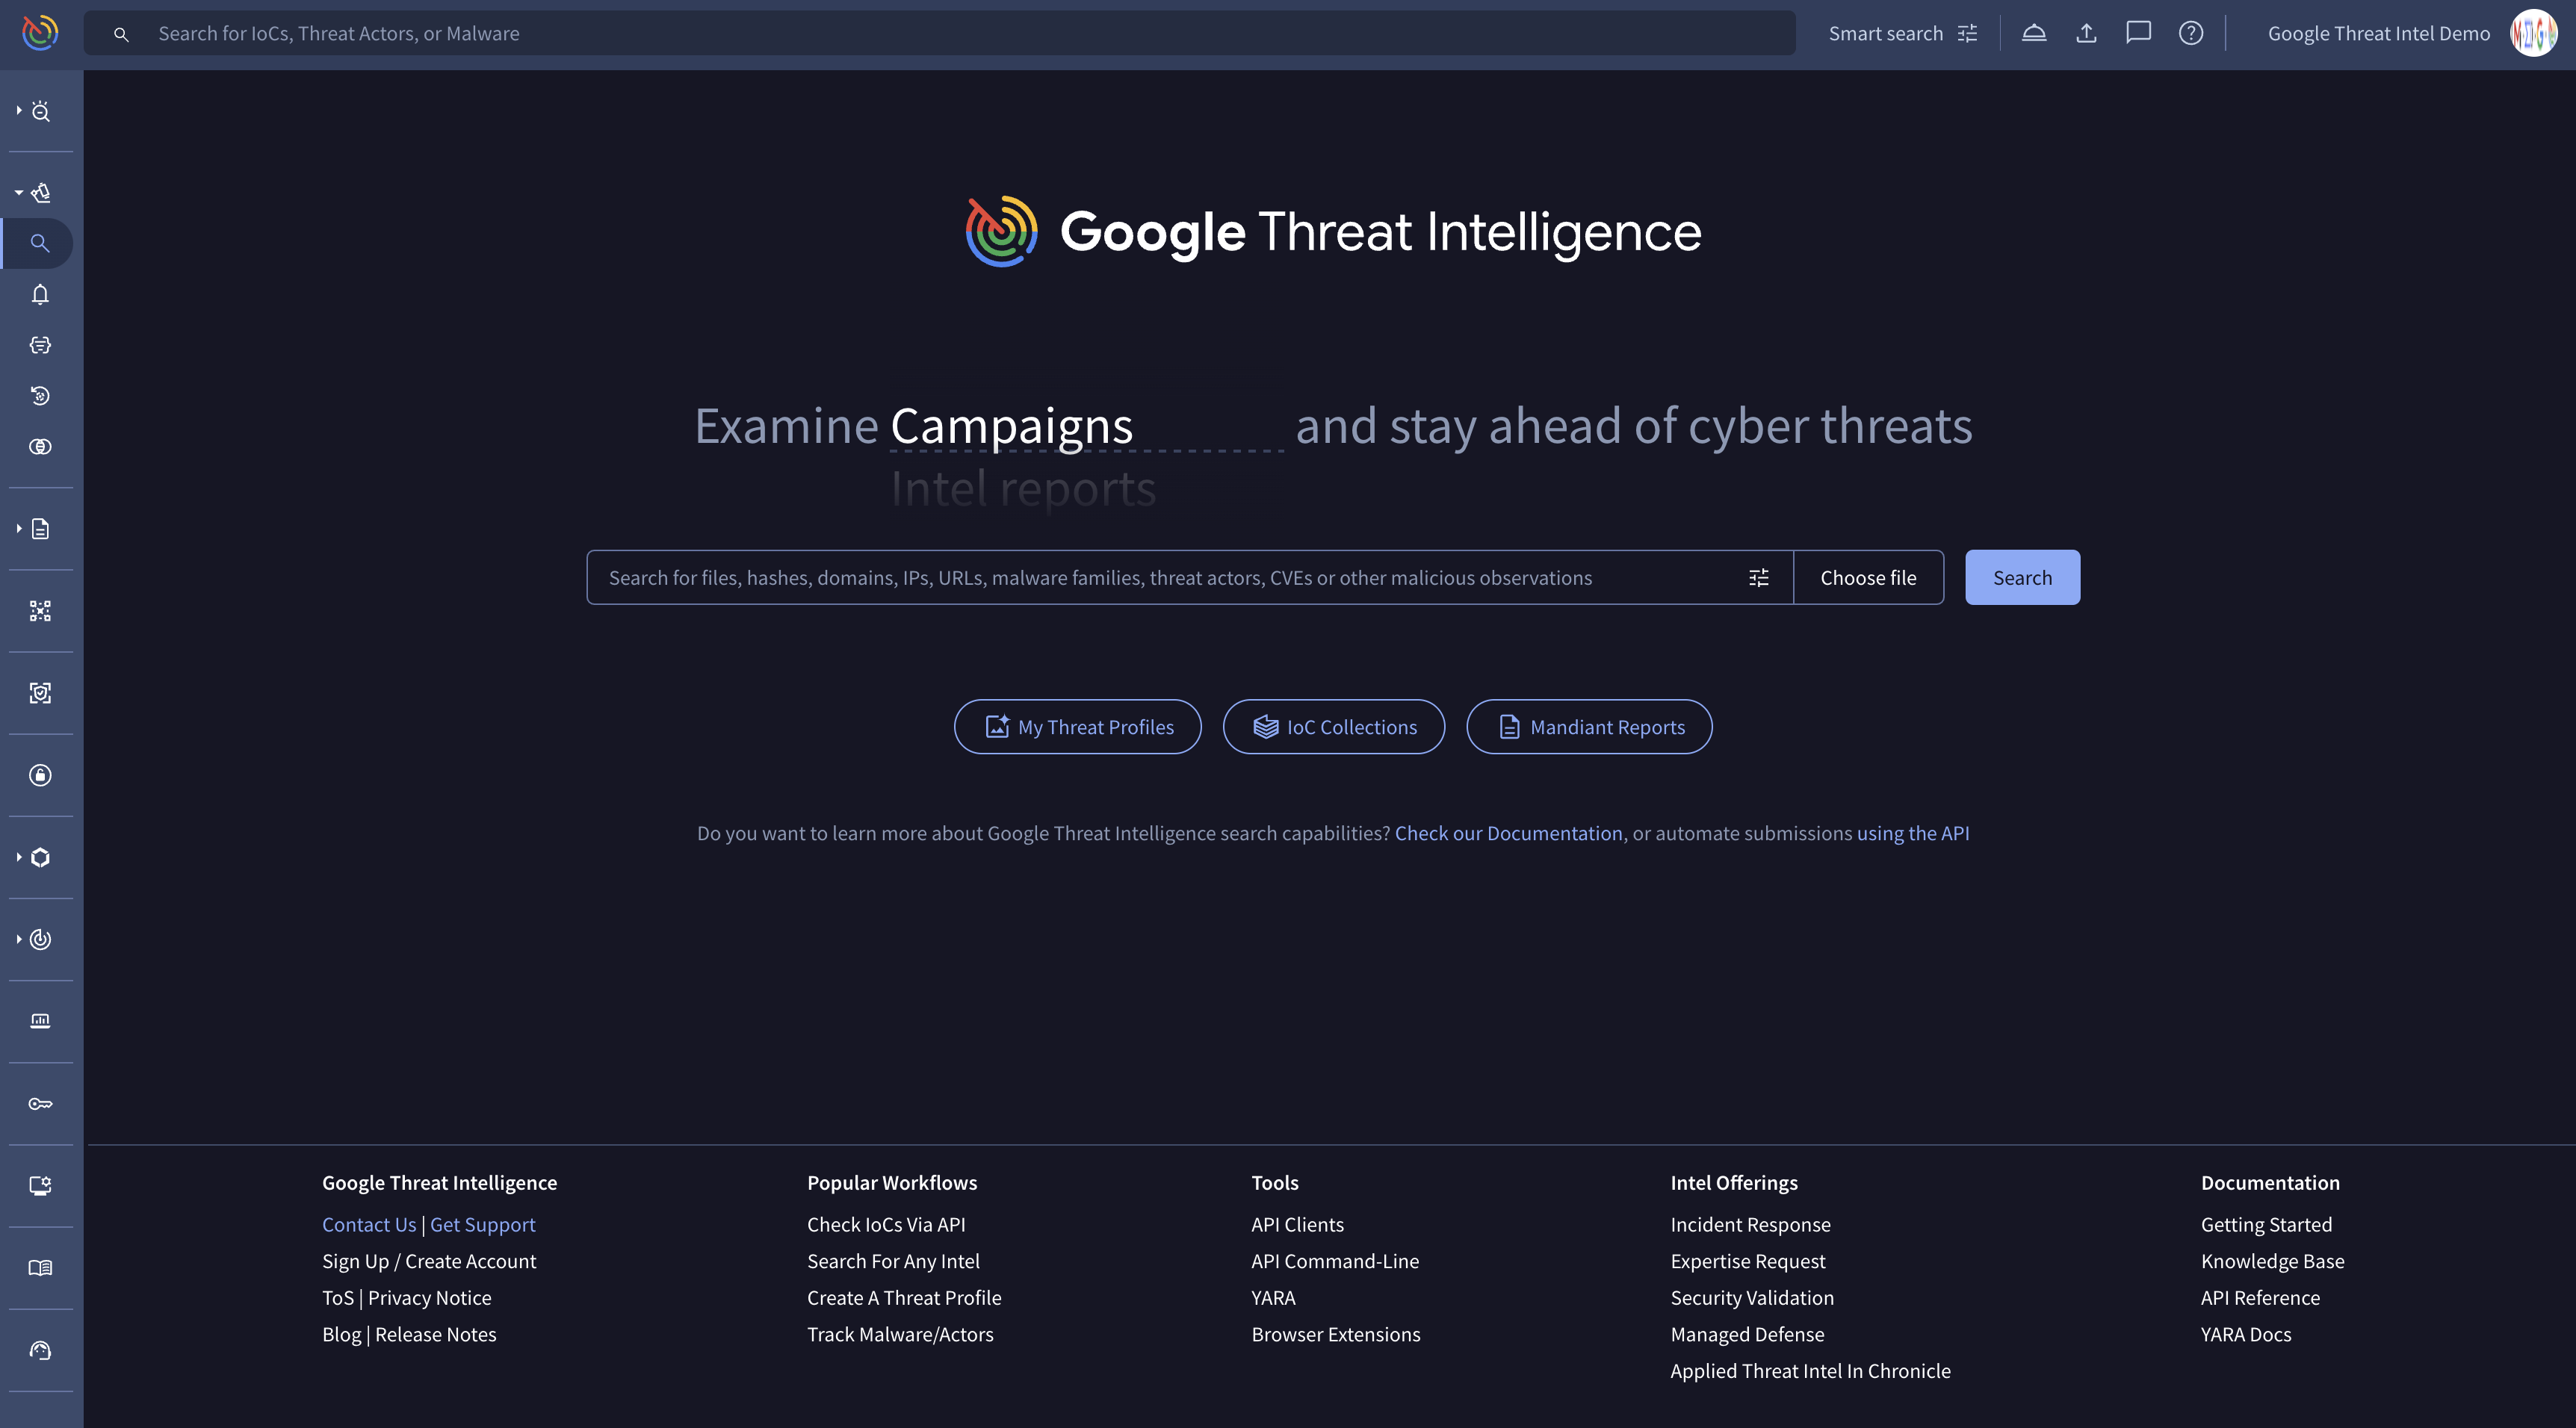The height and width of the screenshot is (1428, 2576).
Task: Expand the radar circle group arrow in sidebar
Action: click(18, 939)
